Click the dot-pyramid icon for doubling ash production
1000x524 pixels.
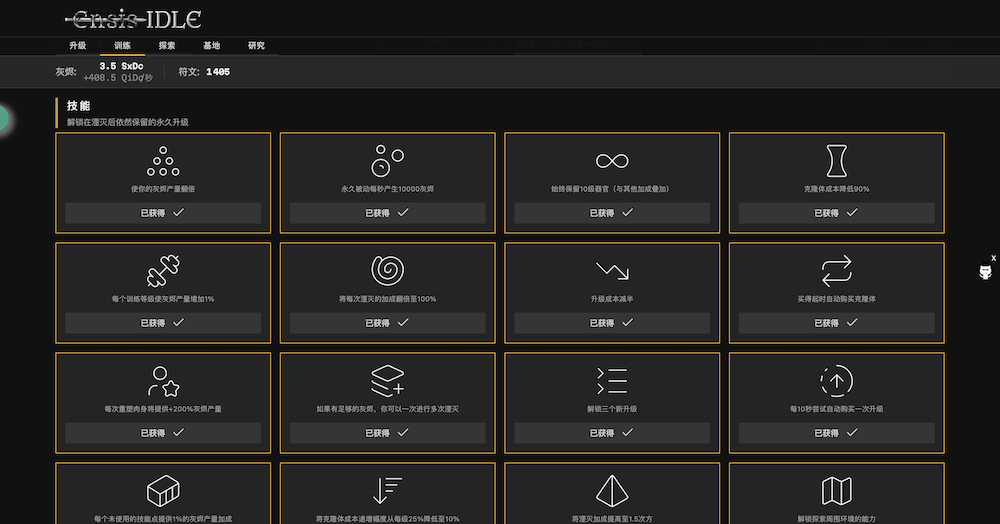click(163, 160)
